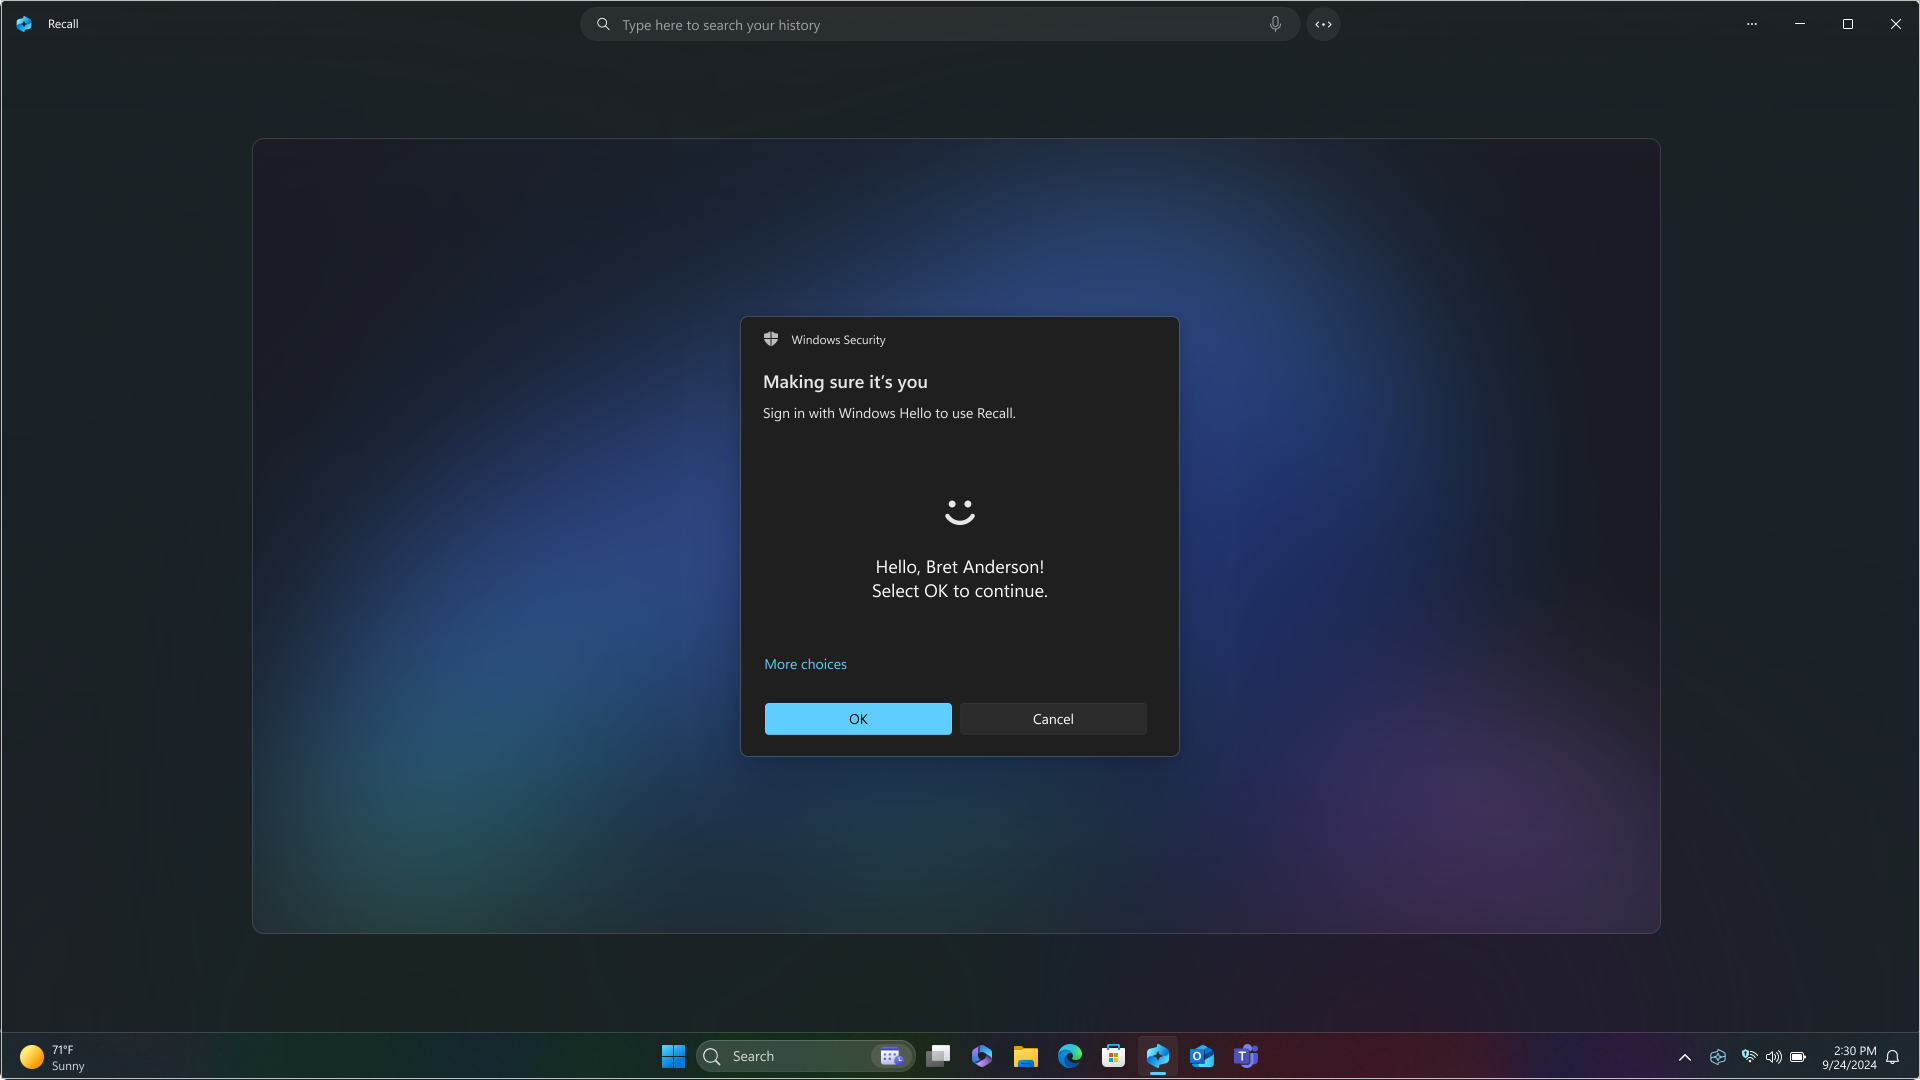Click Cancel to dismiss the security dialog
The width and height of the screenshot is (1920, 1080).
point(1052,719)
